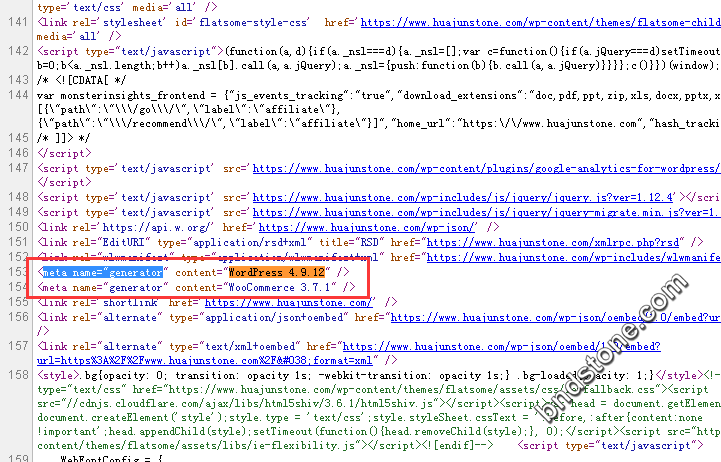Viewport: 721px width, 462px height.
Task: Open the flatsome-child stylesheet link on line 141
Action: coord(540,23)
